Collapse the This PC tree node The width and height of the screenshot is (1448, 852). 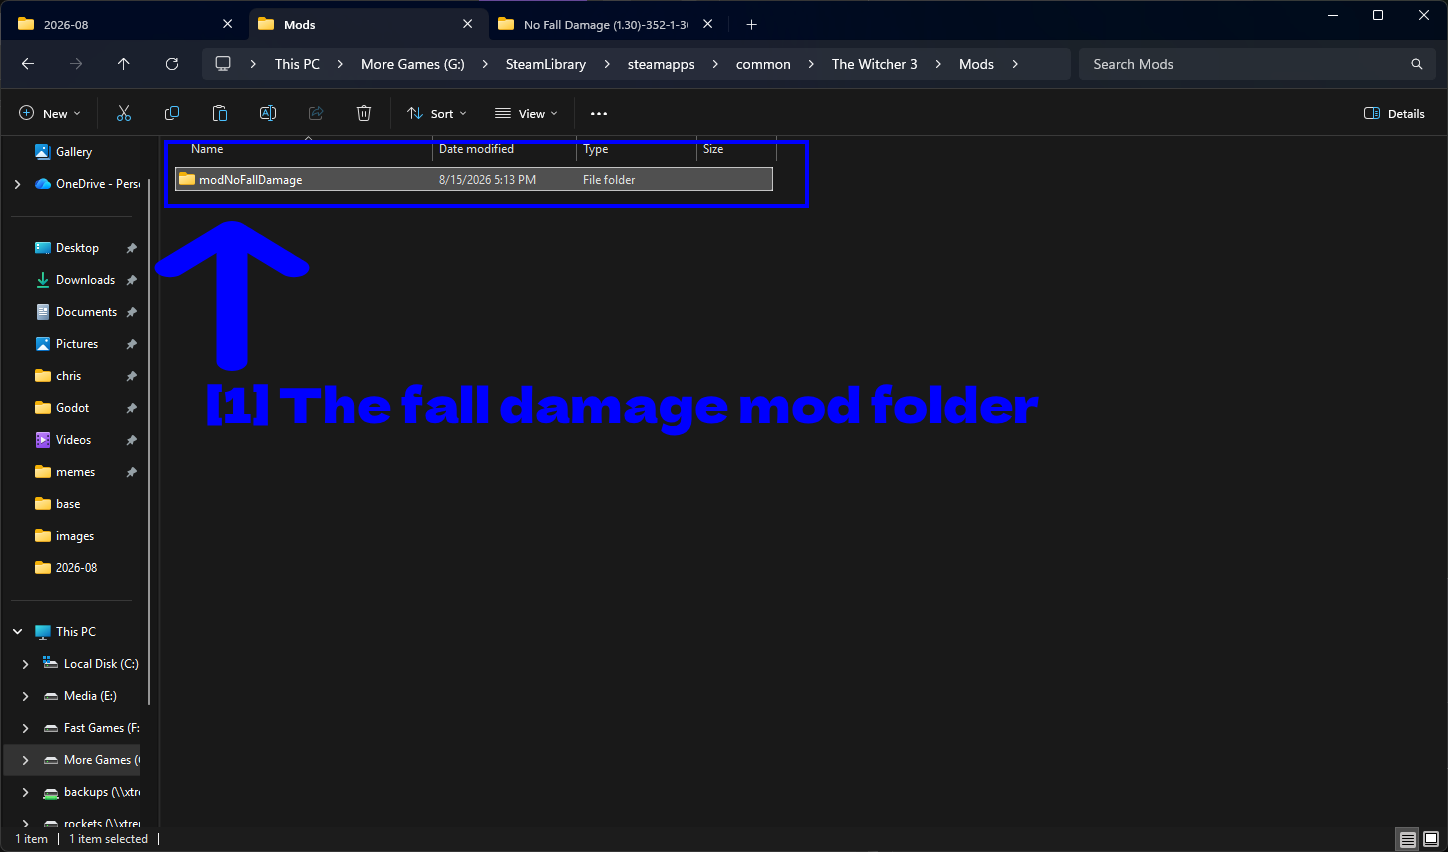[17, 632]
